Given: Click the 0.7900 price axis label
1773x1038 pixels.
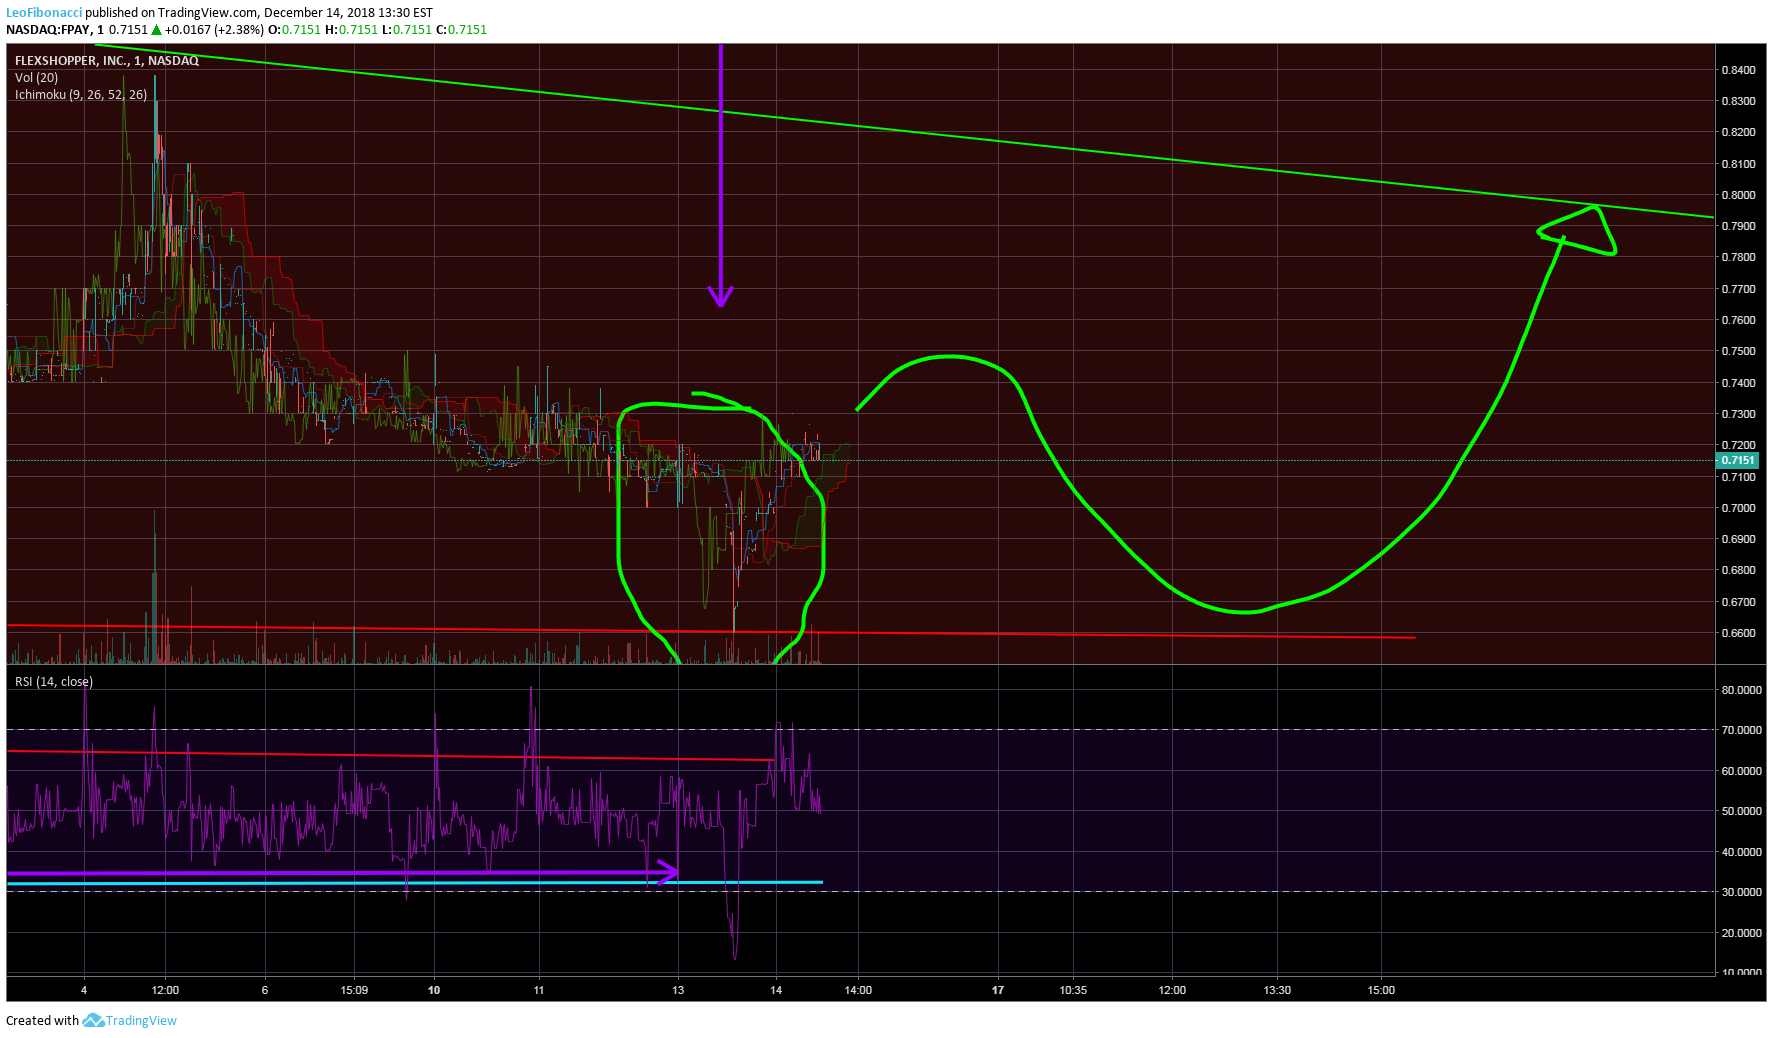Looking at the screenshot, I should pyautogui.click(x=1738, y=226).
